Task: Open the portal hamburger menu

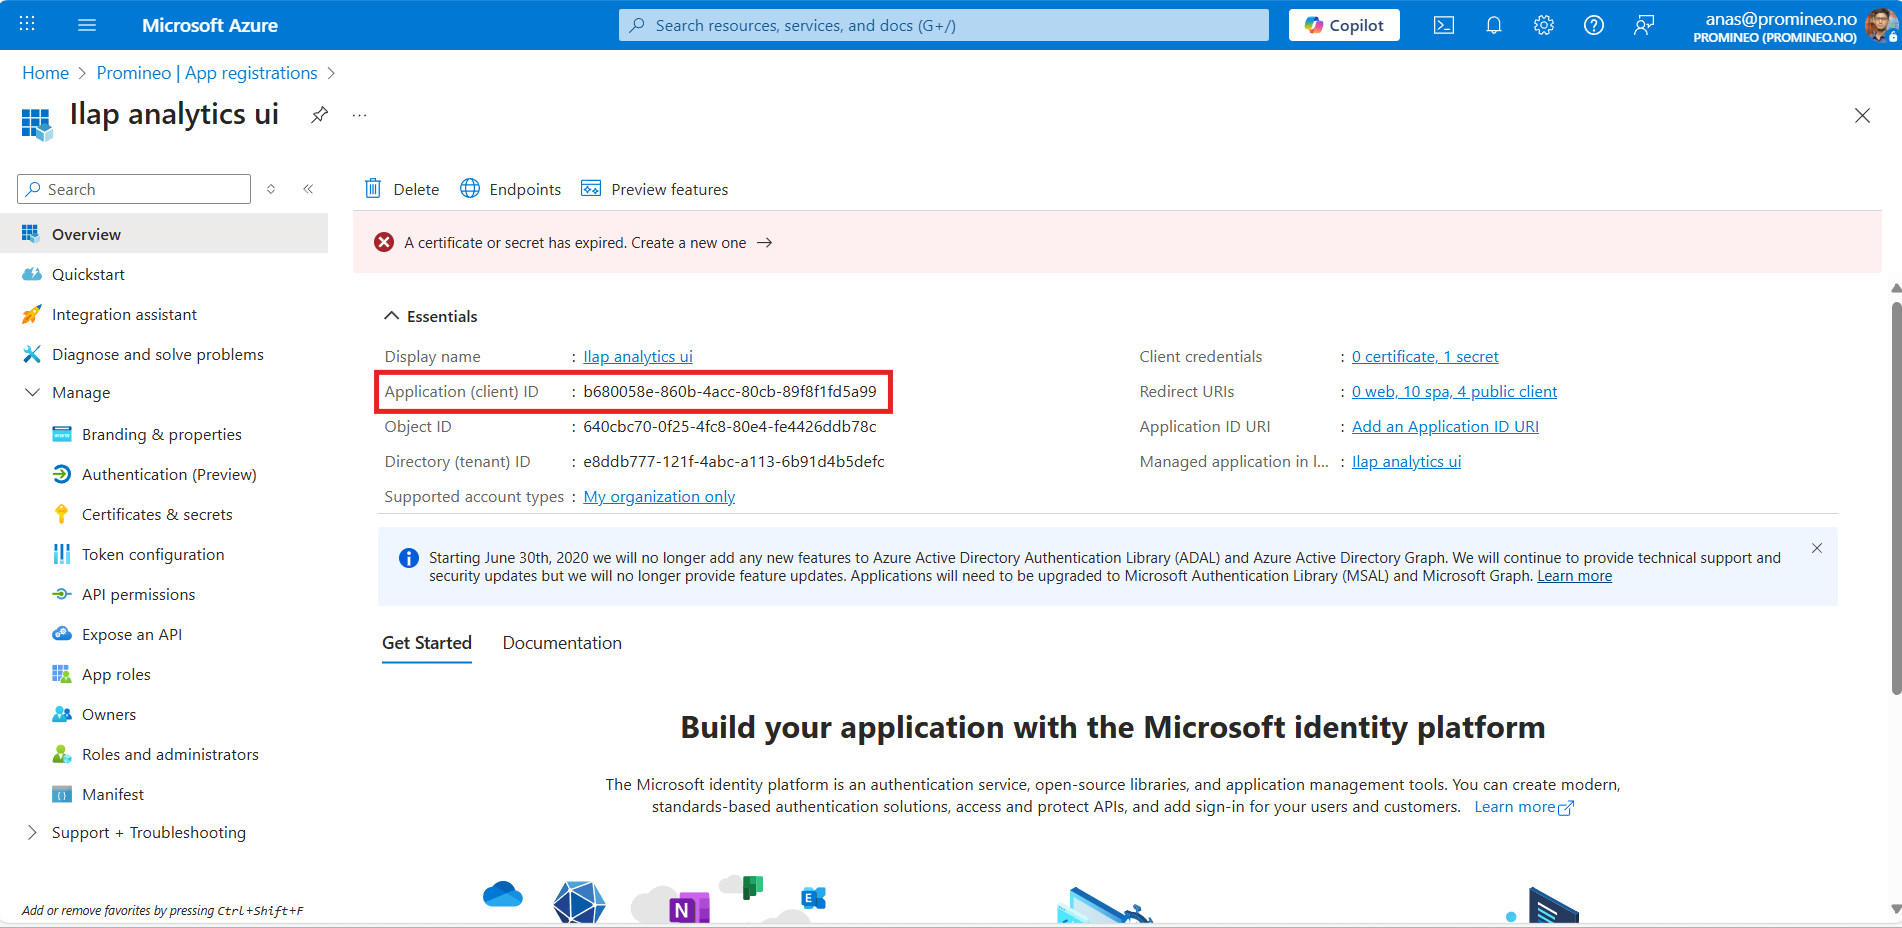Action: pos(87,24)
